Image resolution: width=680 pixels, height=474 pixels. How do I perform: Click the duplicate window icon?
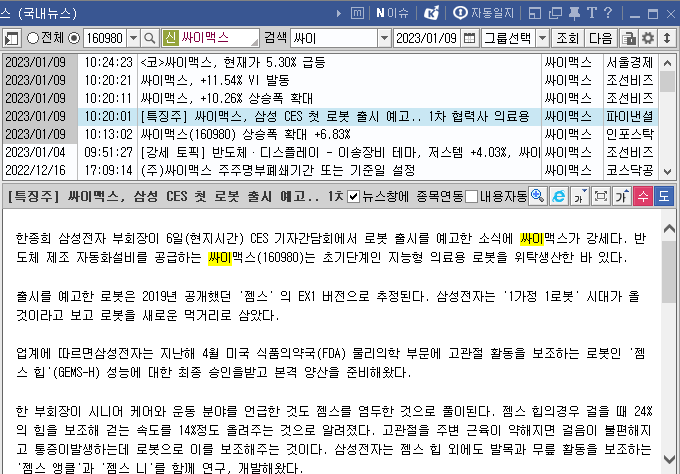[555, 13]
